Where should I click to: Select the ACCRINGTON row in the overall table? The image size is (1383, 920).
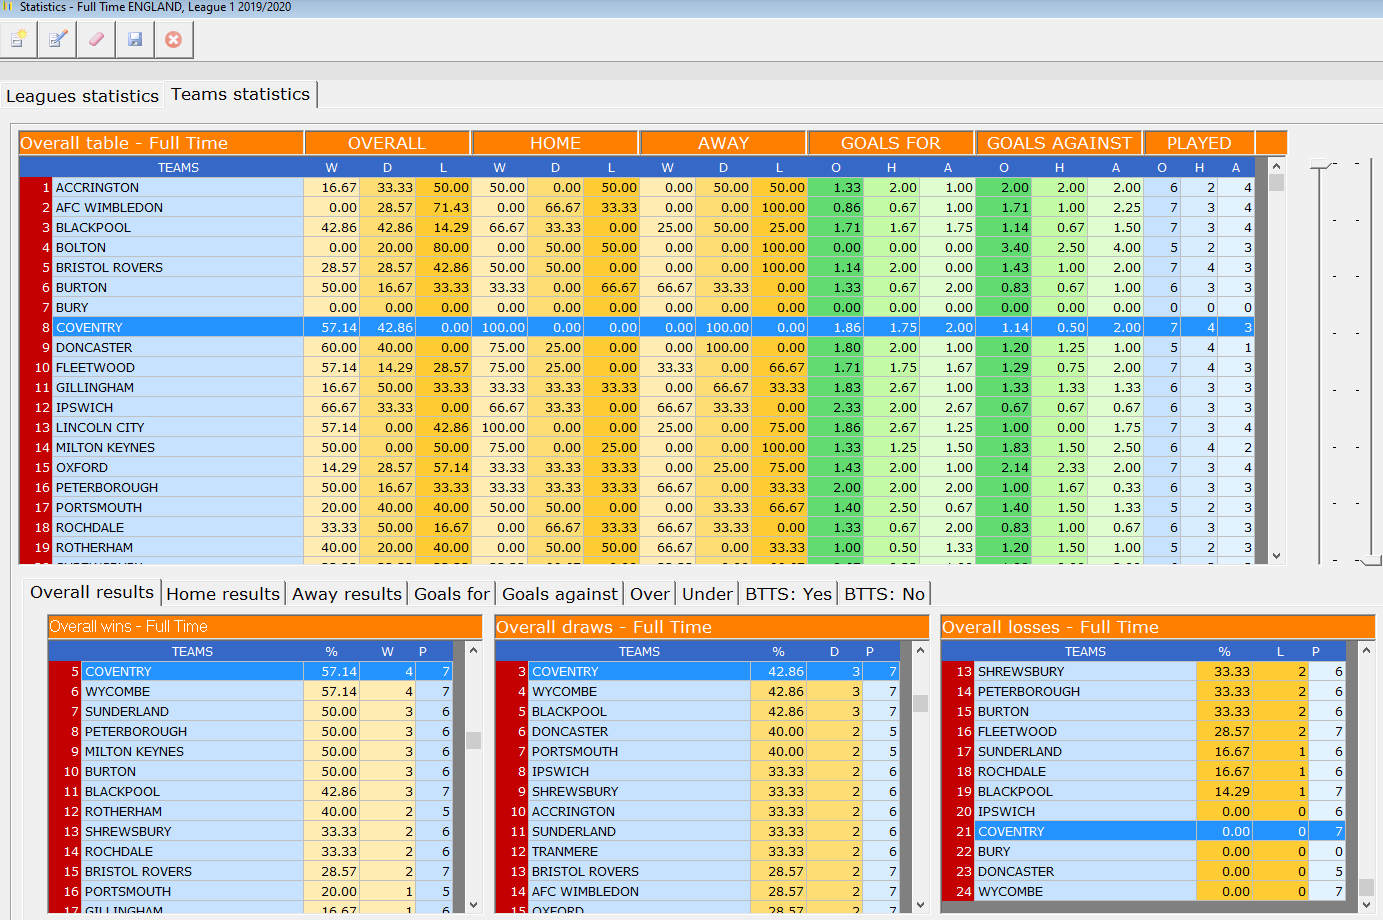pyautogui.click(x=636, y=187)
